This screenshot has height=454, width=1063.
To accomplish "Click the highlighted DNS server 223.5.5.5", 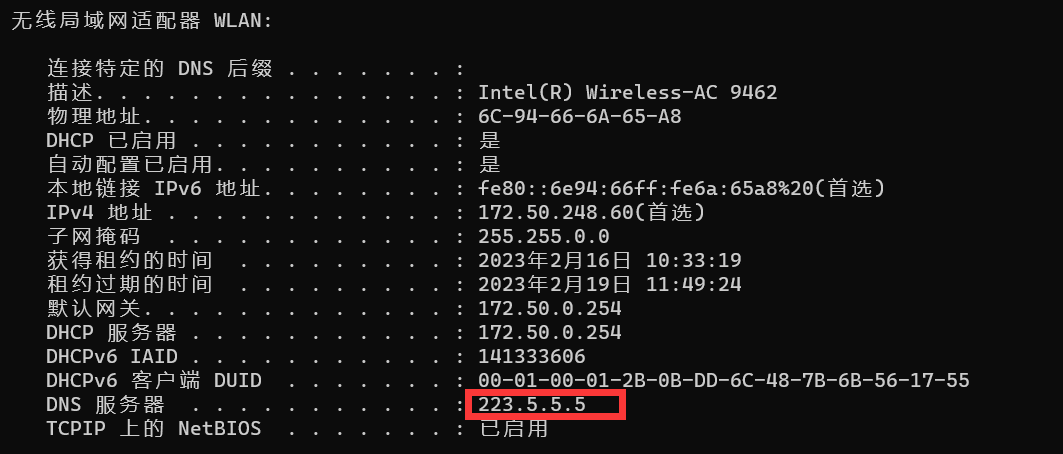I will pyautogui.click(x=532, y=405).
